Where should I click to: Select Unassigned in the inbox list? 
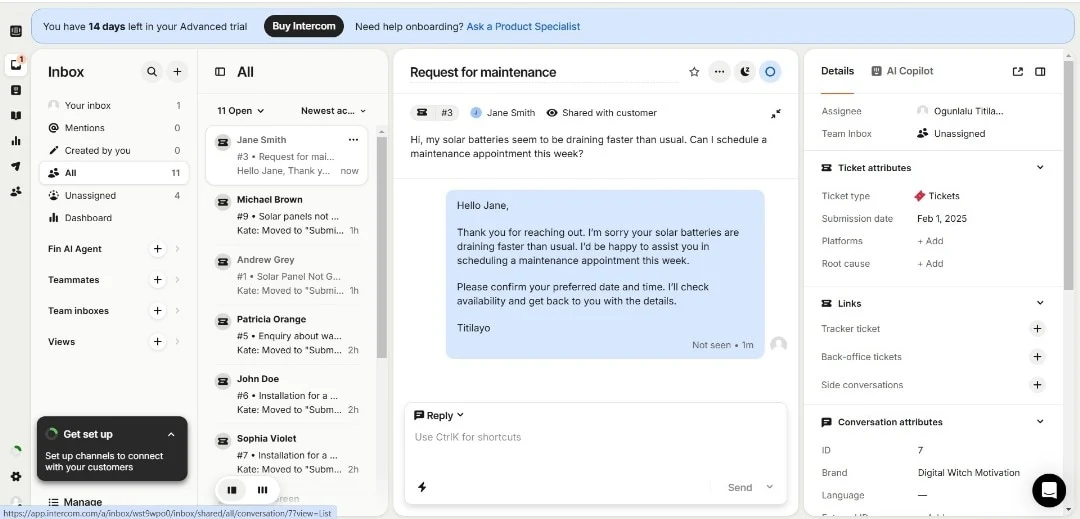(90, 196)
